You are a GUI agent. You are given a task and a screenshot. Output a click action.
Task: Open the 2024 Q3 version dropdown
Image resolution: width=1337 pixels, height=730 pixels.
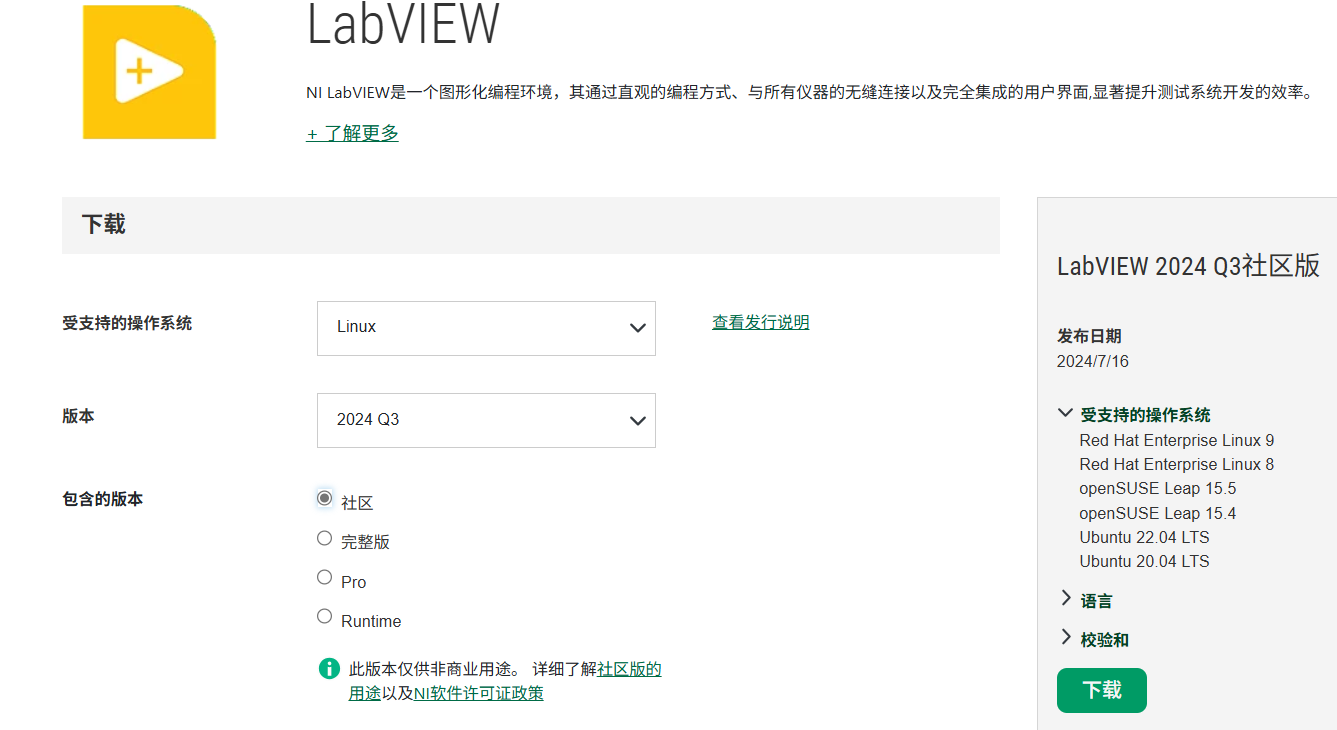click(486, 420)
